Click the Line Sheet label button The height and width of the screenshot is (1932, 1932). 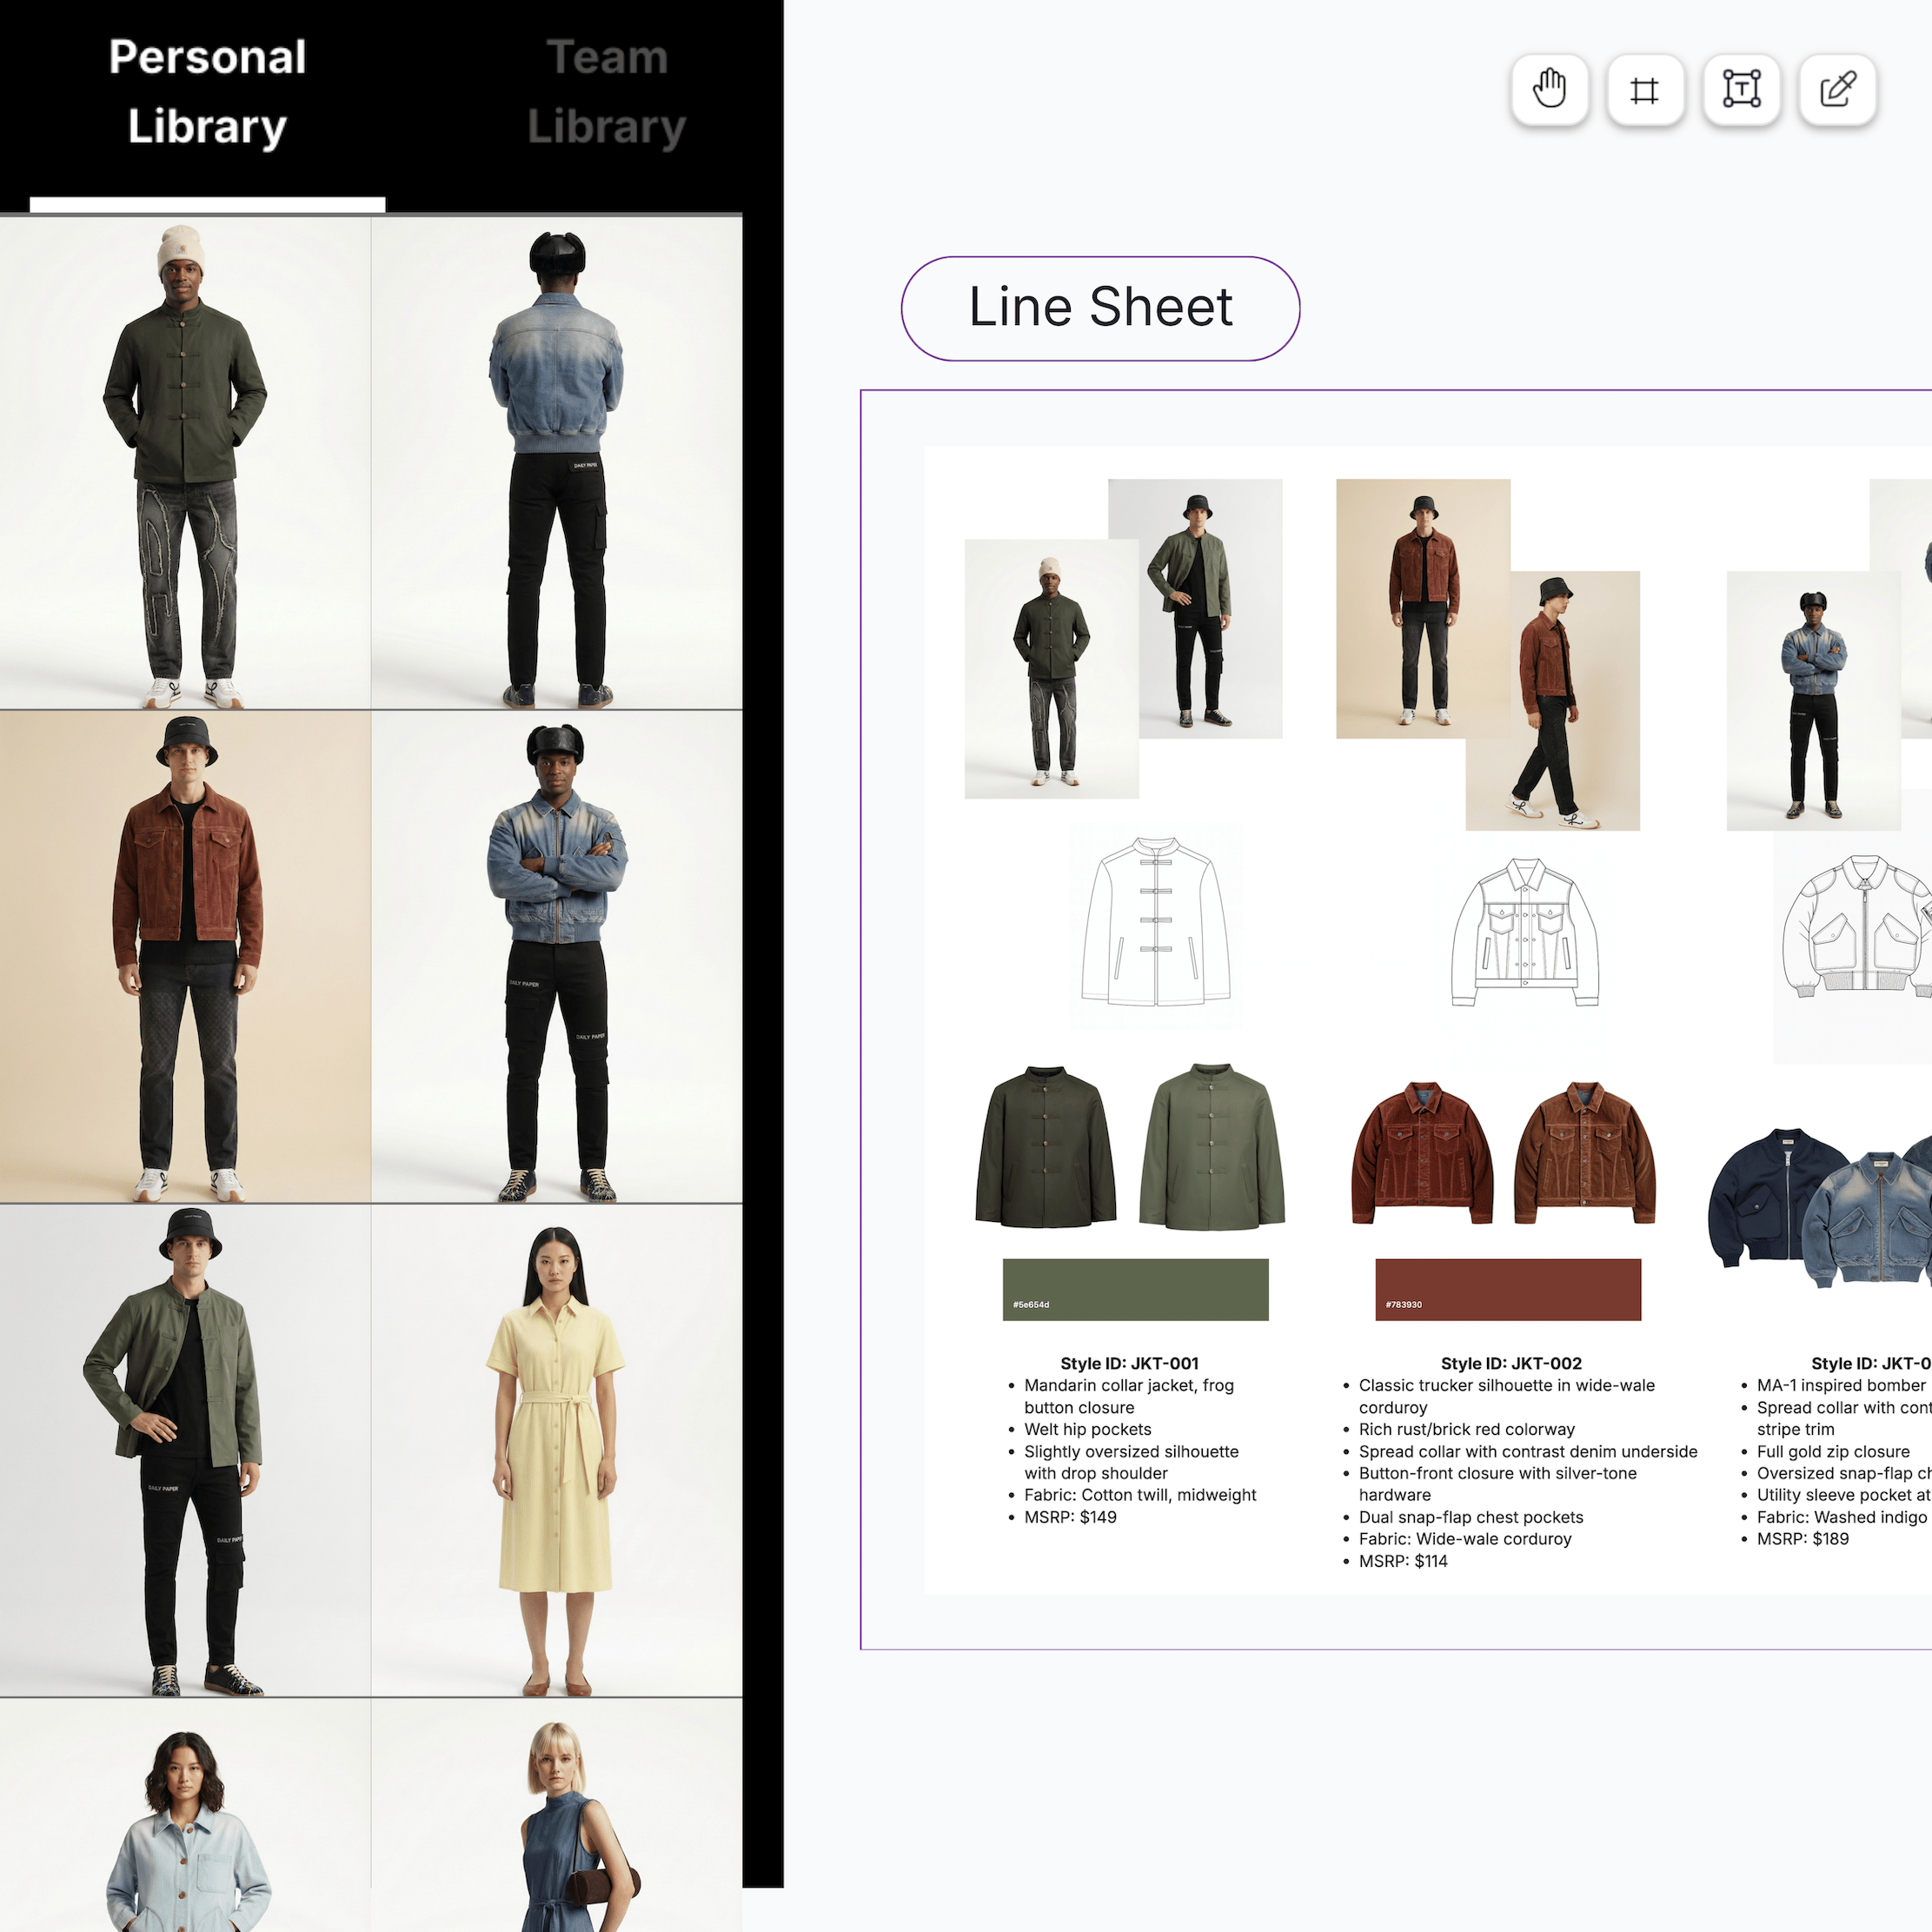point(1100,309)
